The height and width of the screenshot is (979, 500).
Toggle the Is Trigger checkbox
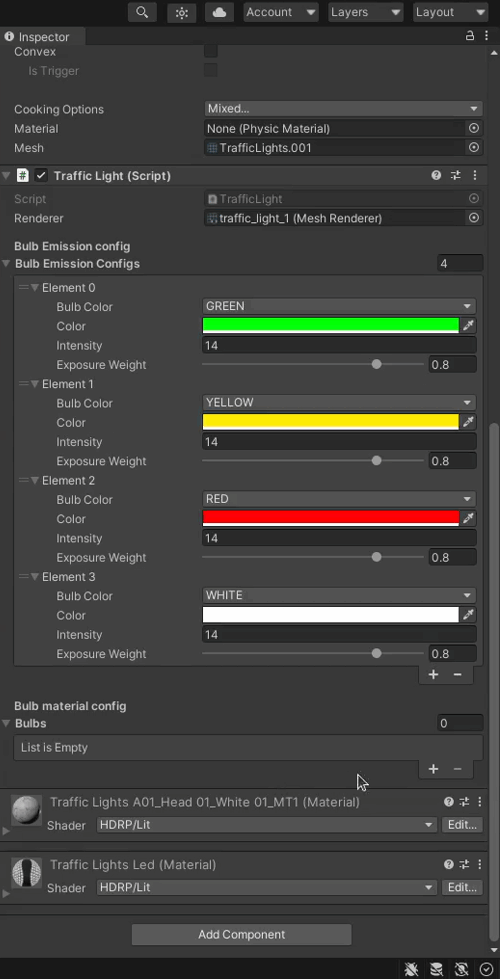pos(211,71)
